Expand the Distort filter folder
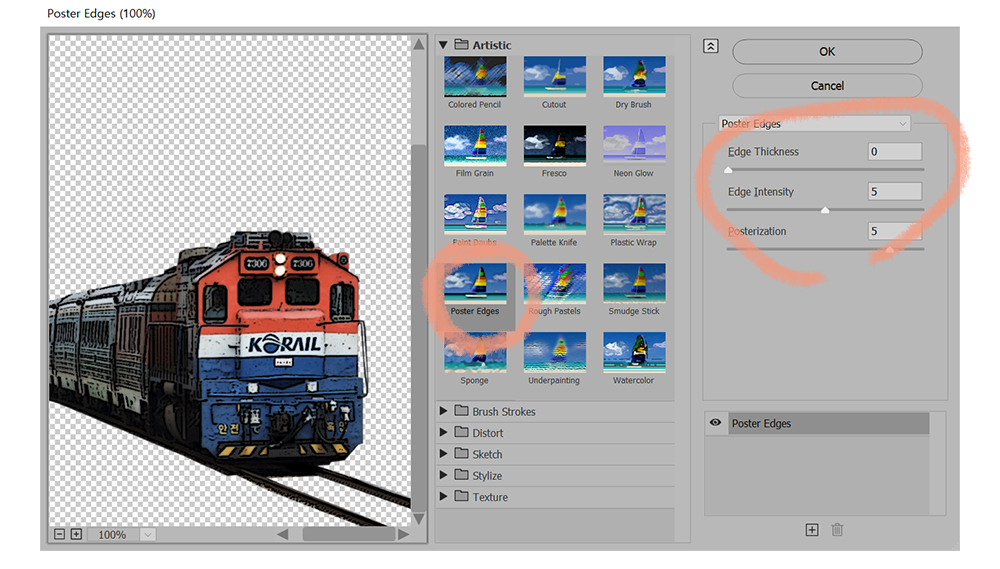 pos(443,432)
